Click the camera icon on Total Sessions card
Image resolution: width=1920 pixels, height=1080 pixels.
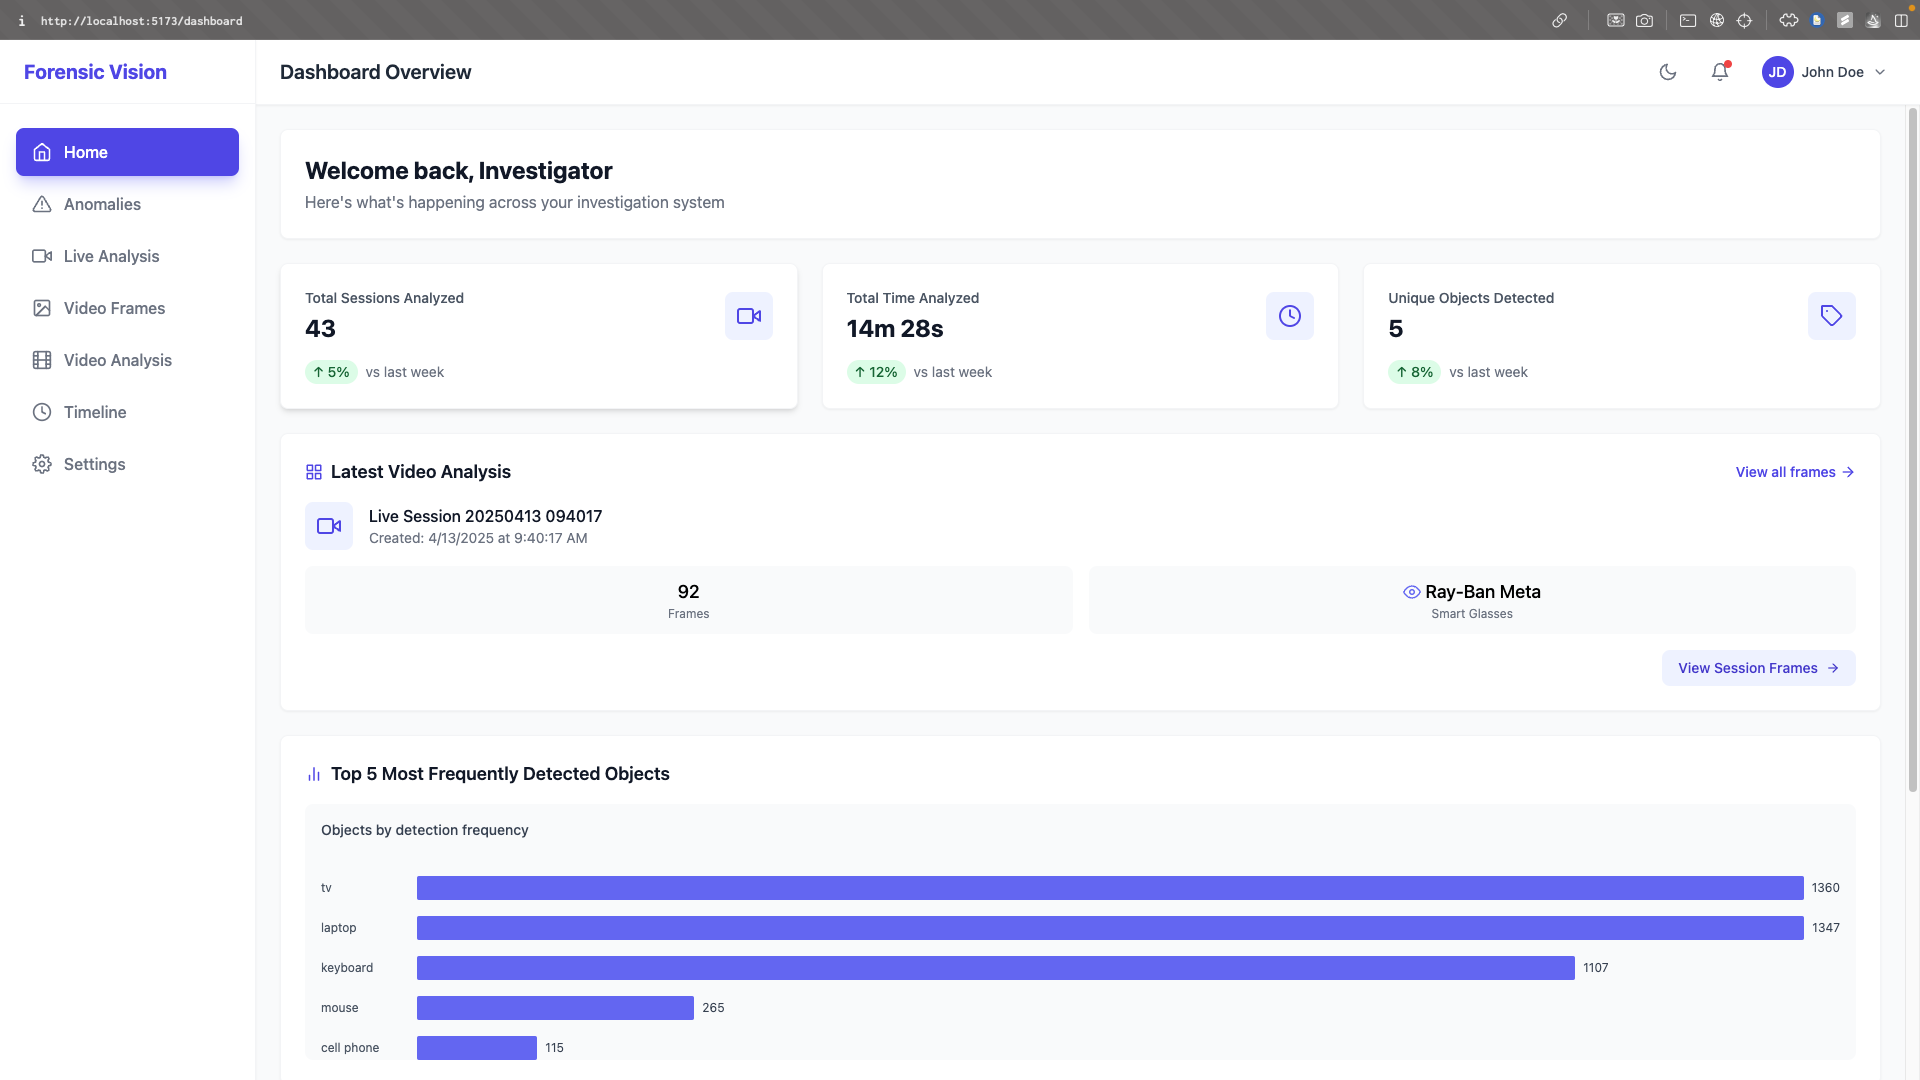point(748,316)
